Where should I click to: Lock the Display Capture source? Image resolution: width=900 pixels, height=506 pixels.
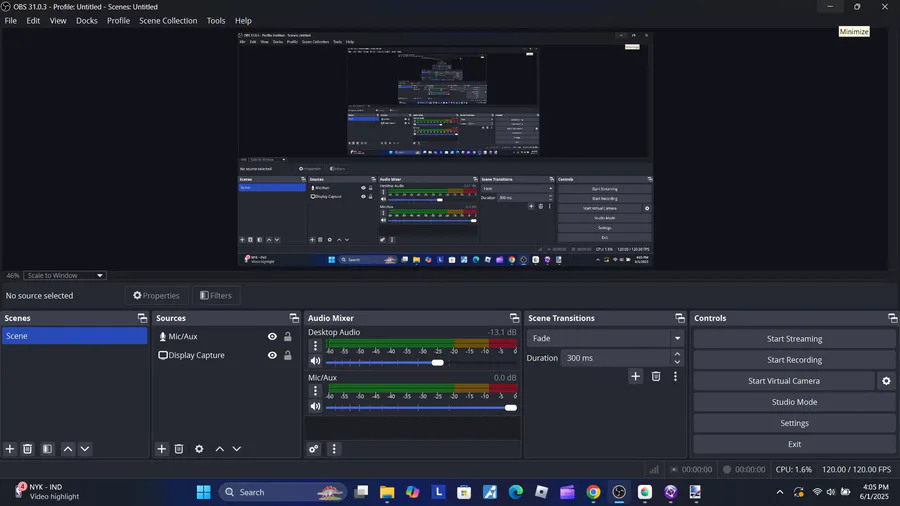[288, 355]
